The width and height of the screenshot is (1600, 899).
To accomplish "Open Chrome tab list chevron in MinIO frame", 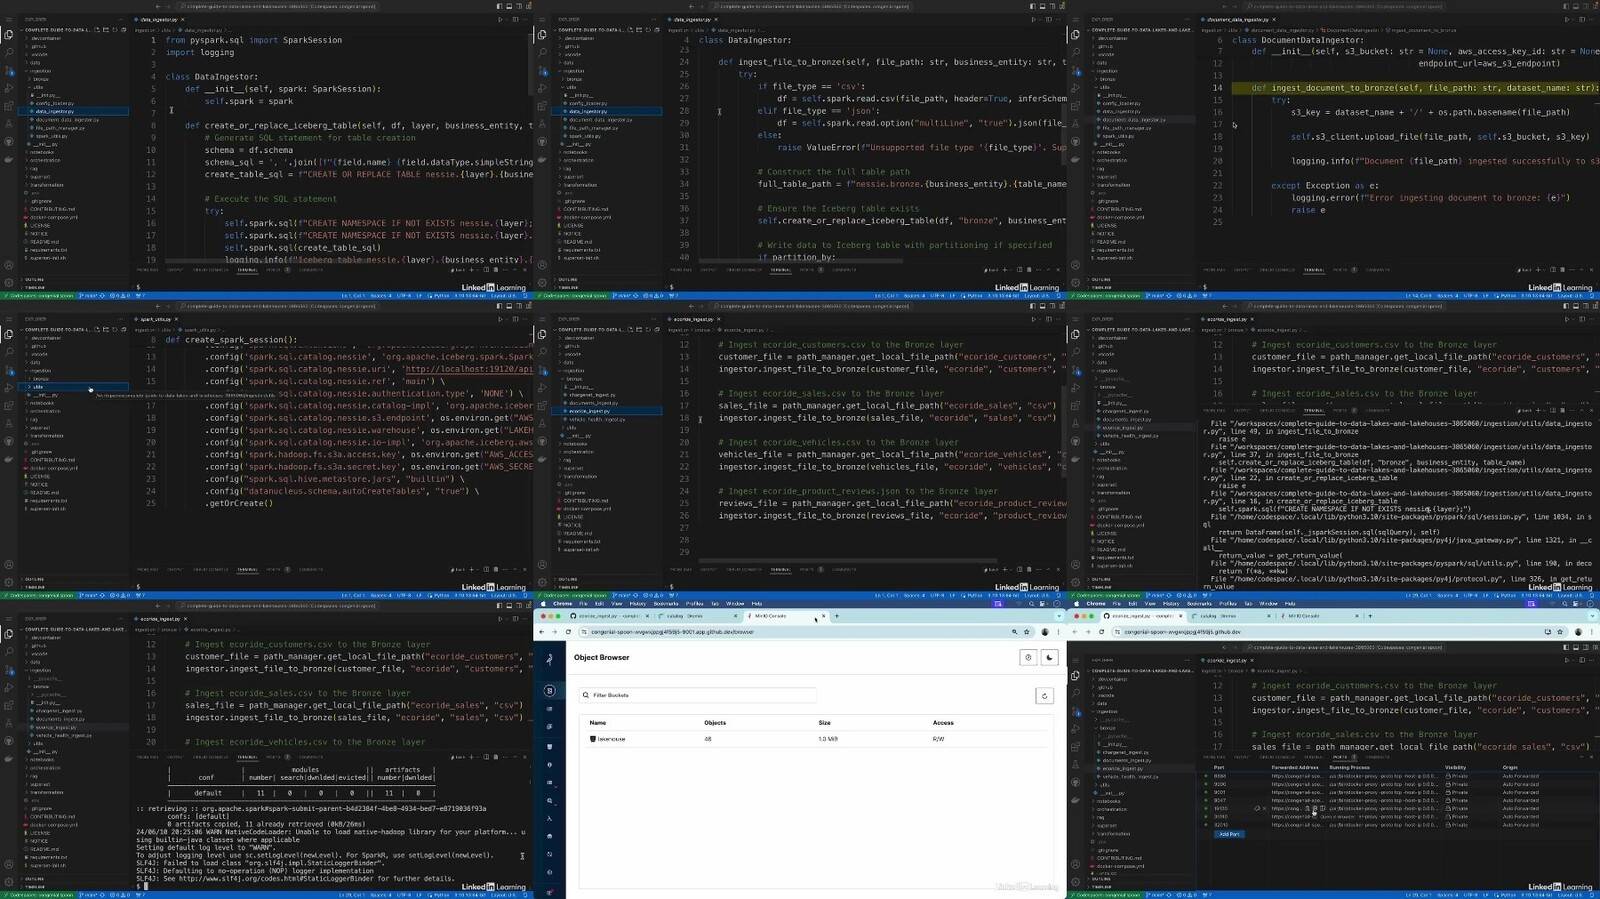I will tap(1059, 616).
